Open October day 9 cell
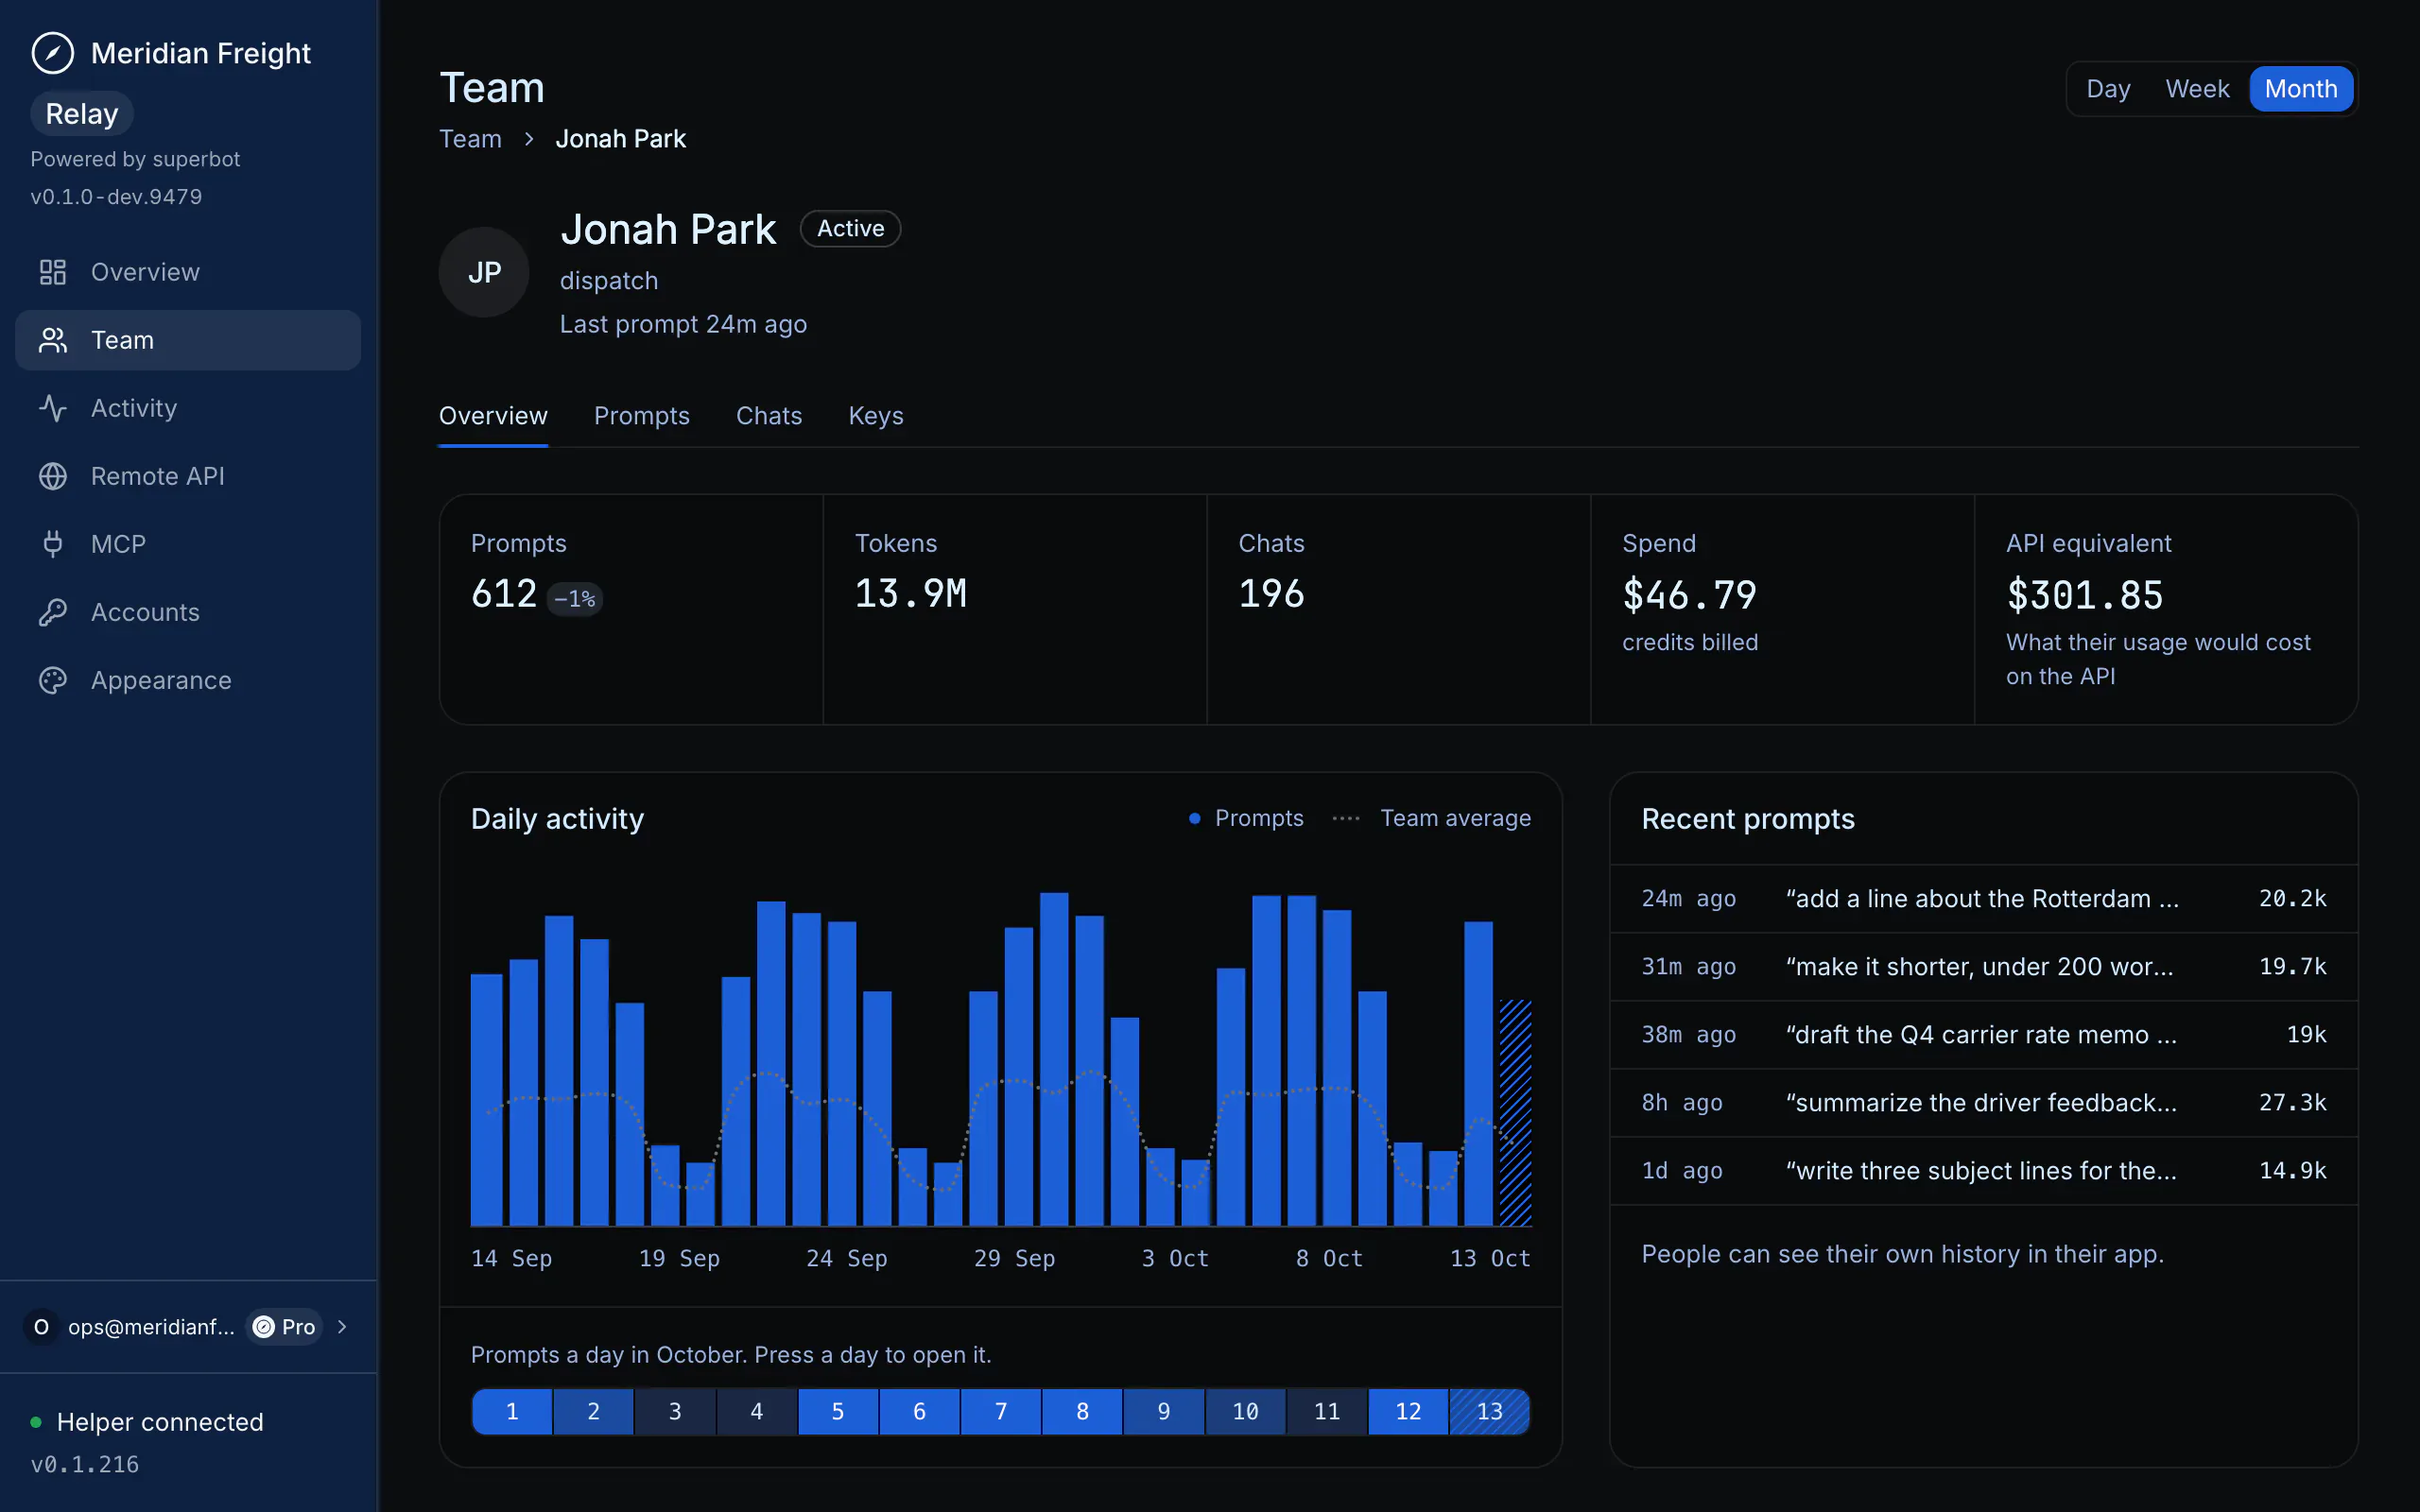 click(1163, 1411)
